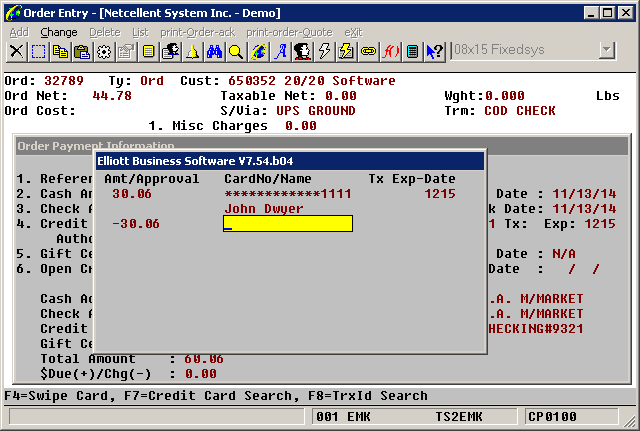Click the status bar entry CP0100

552,417
